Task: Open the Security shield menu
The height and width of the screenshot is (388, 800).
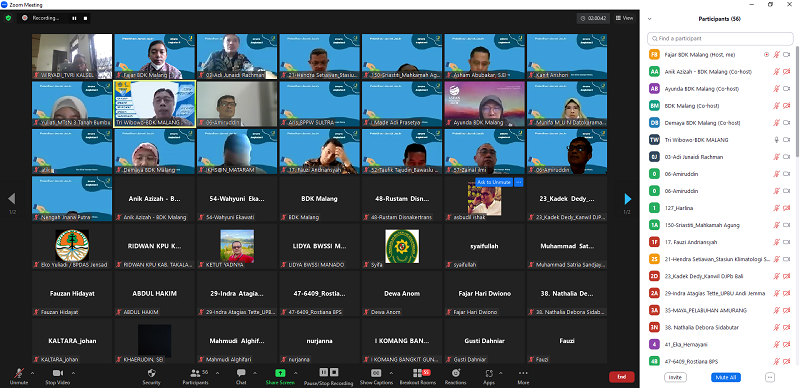Action: [x=151, y=373]
